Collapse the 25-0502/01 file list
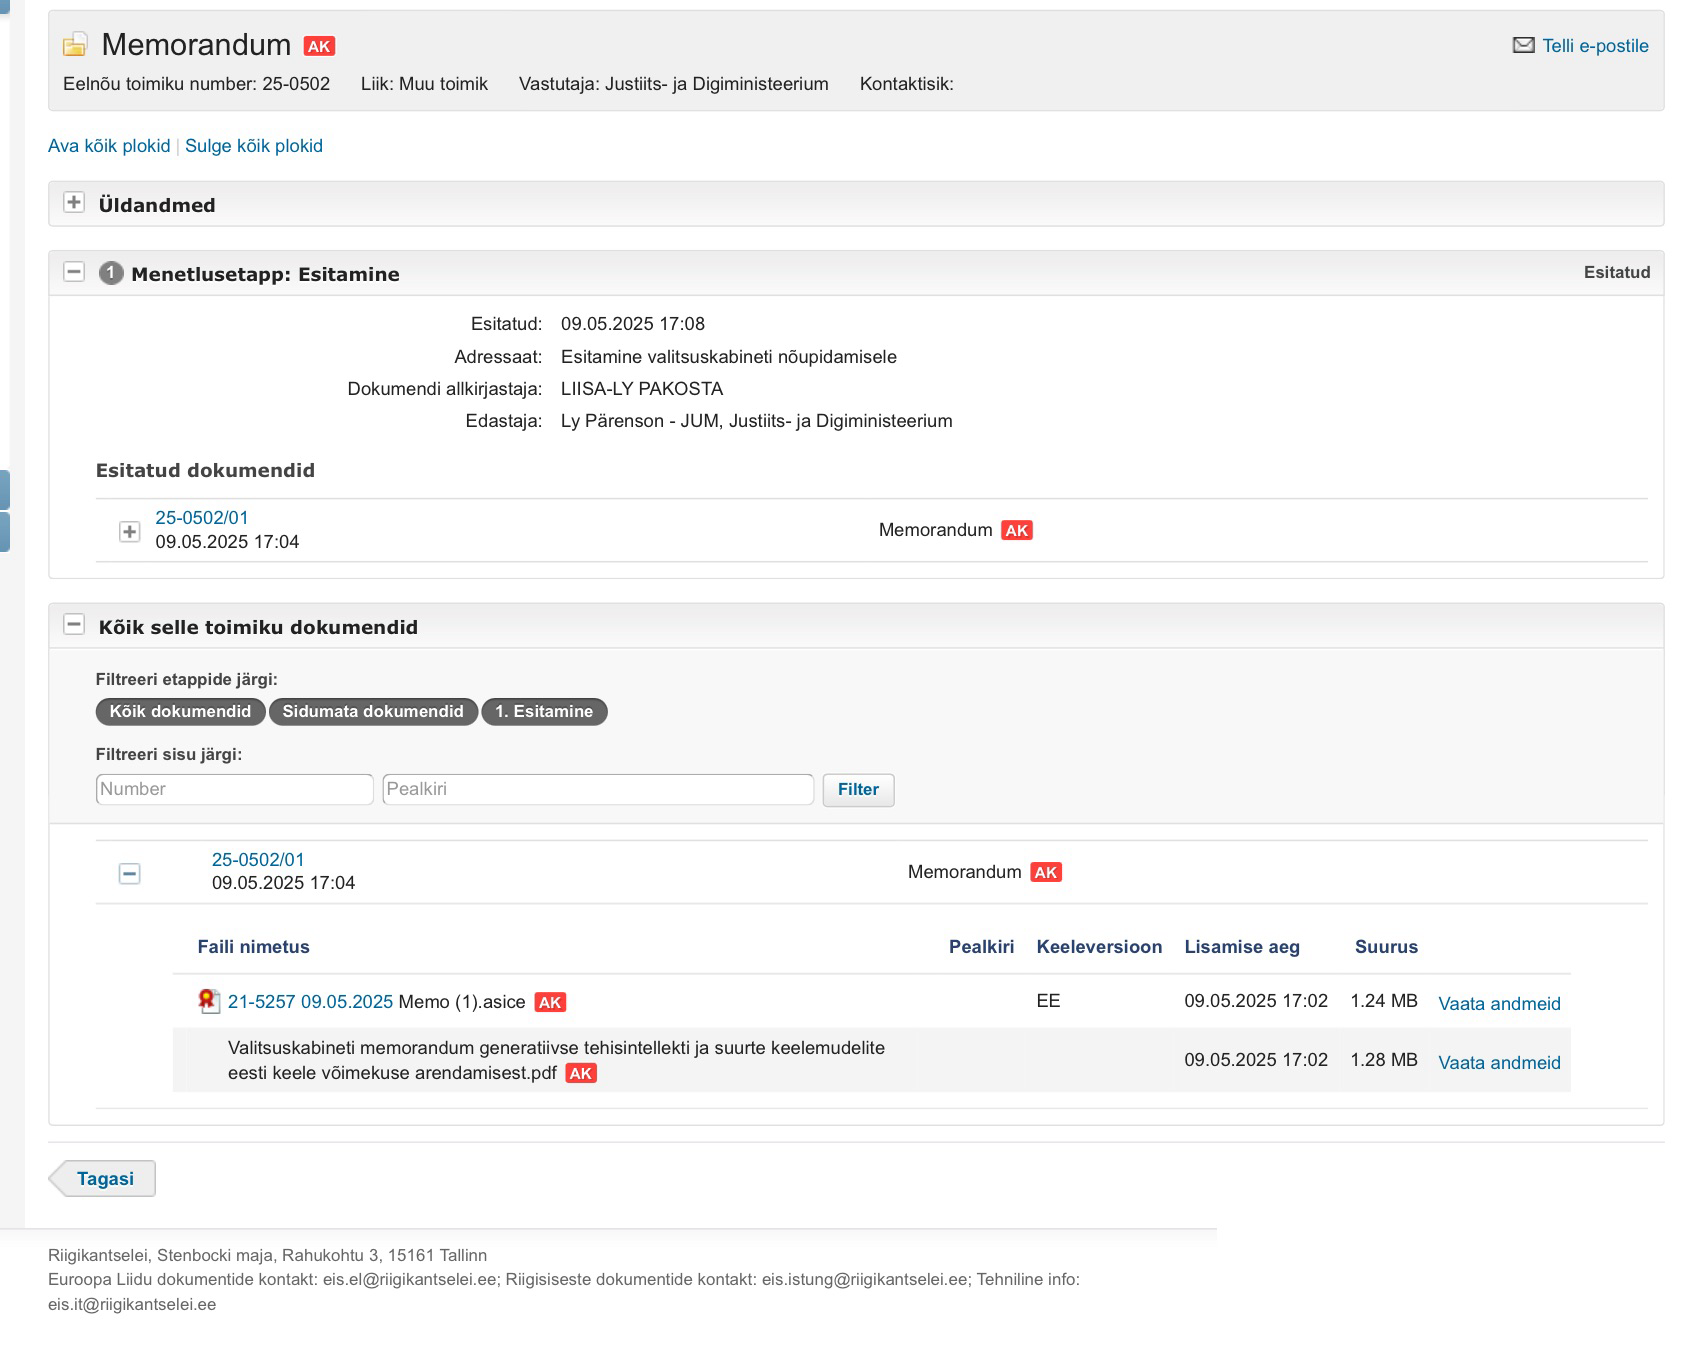 pyautogui.click(x=129, y=873)
